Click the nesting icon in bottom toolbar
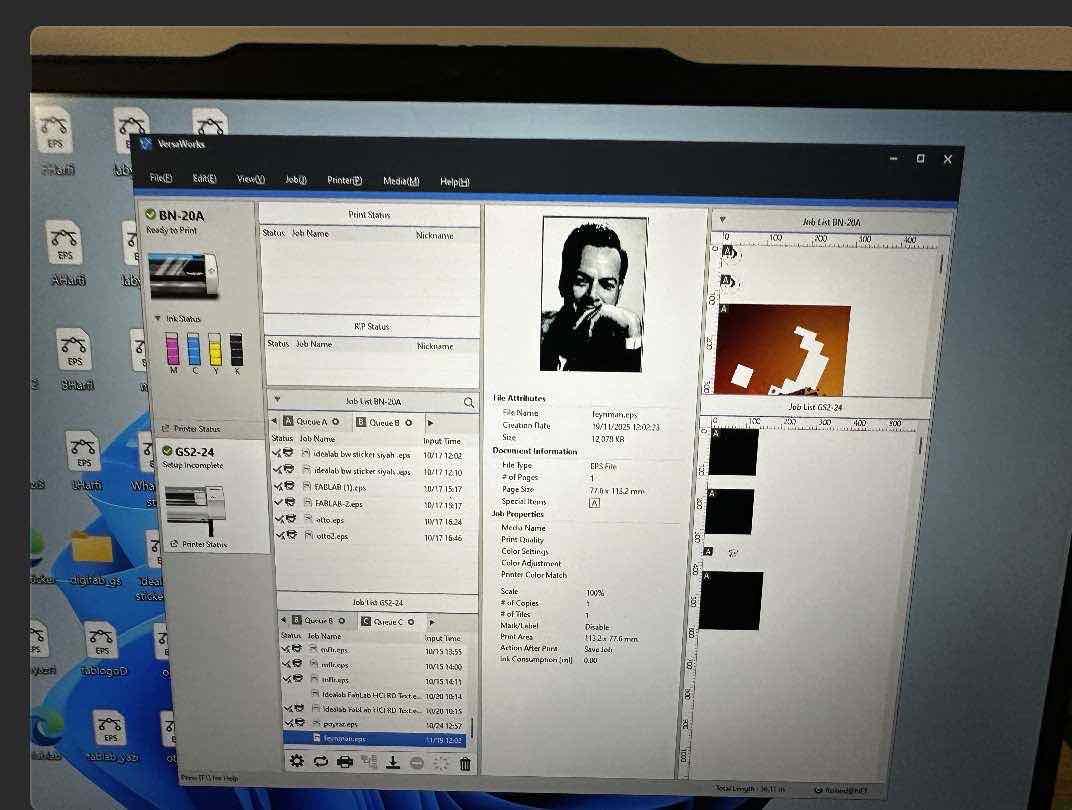 [369, 762]
